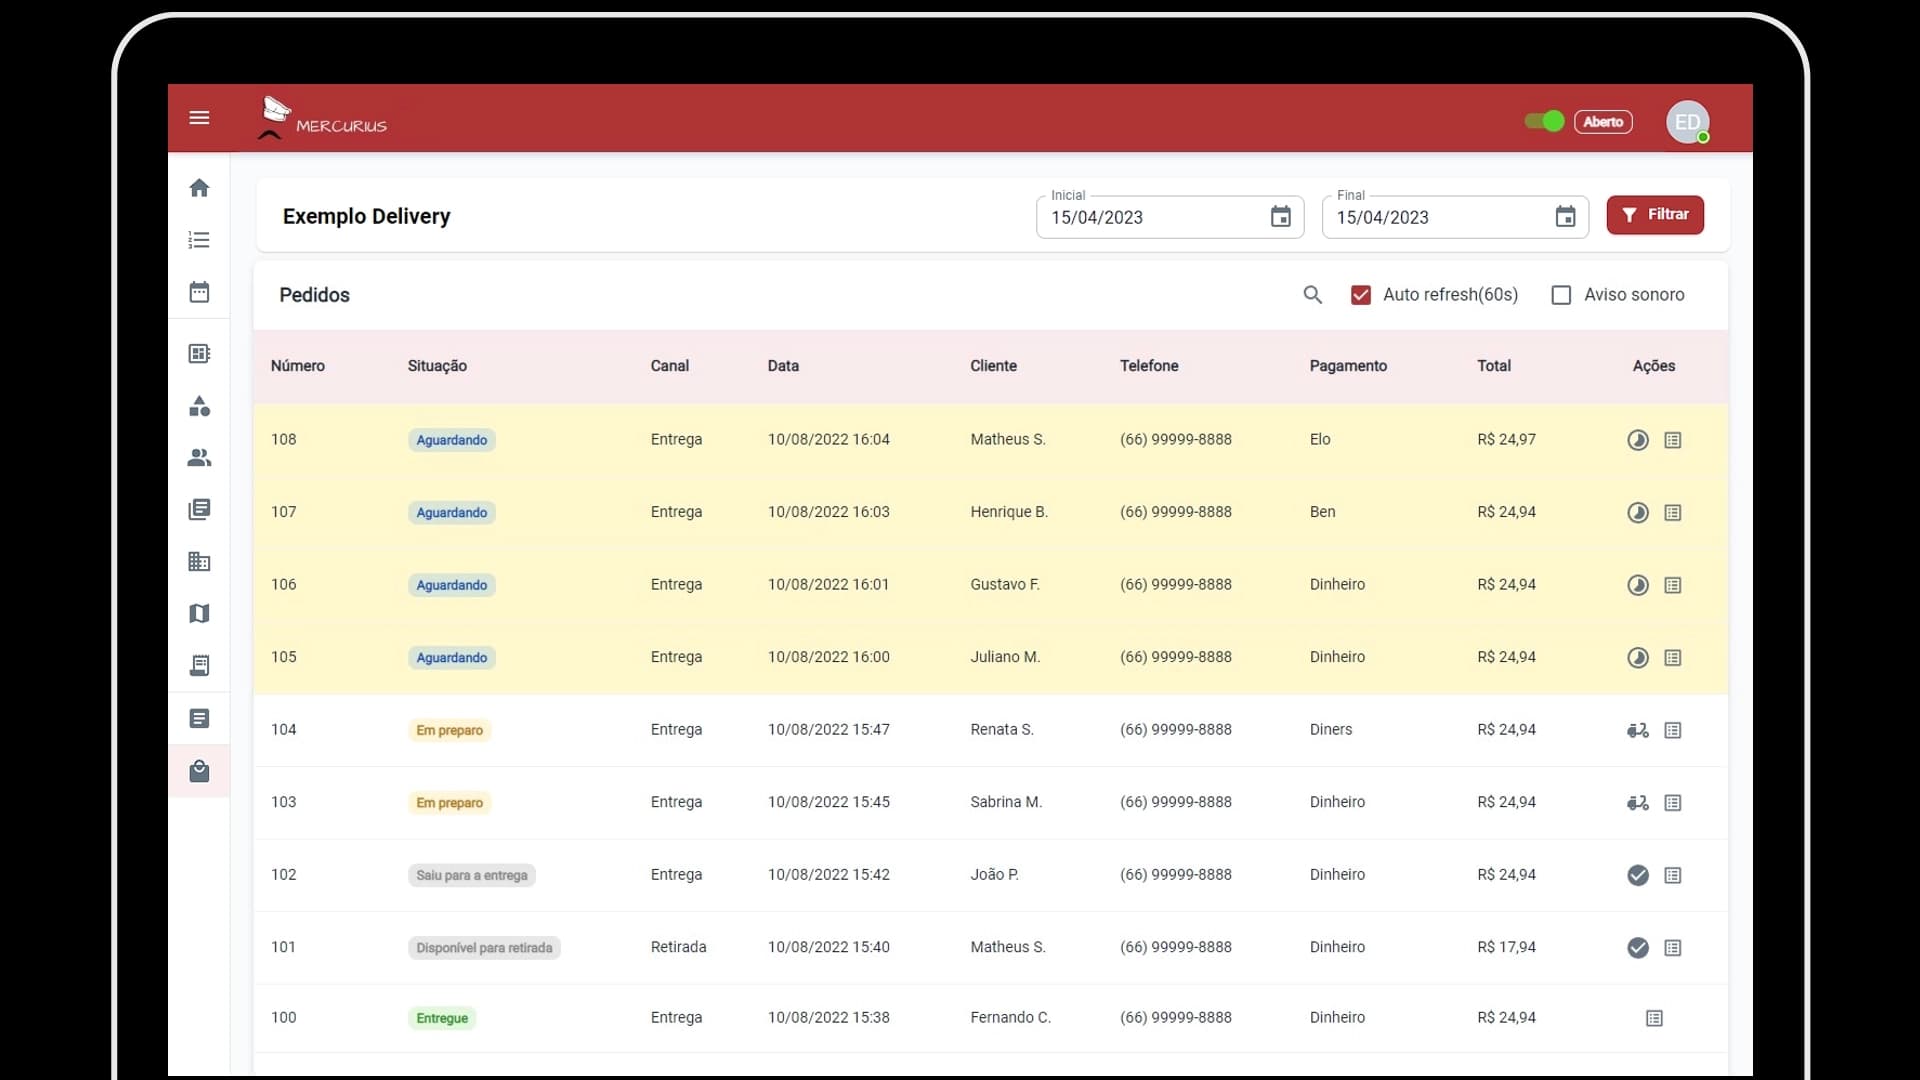View details of order 100

pos(1654,1018)
